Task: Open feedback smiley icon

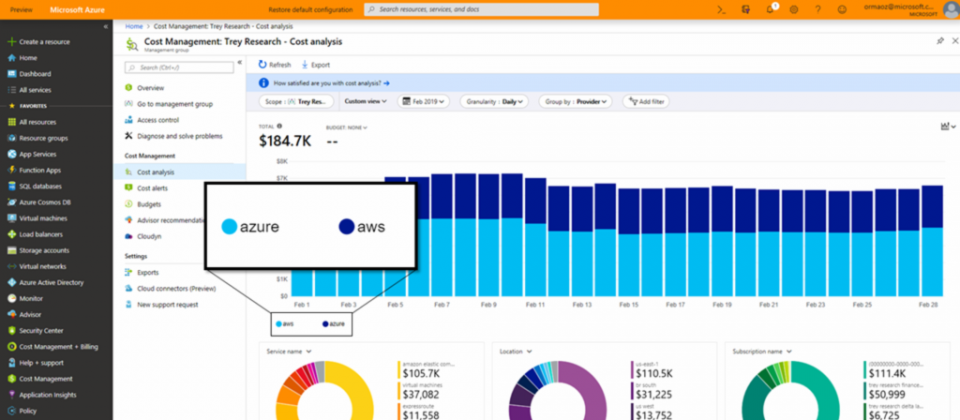Action: pos(842,10)
